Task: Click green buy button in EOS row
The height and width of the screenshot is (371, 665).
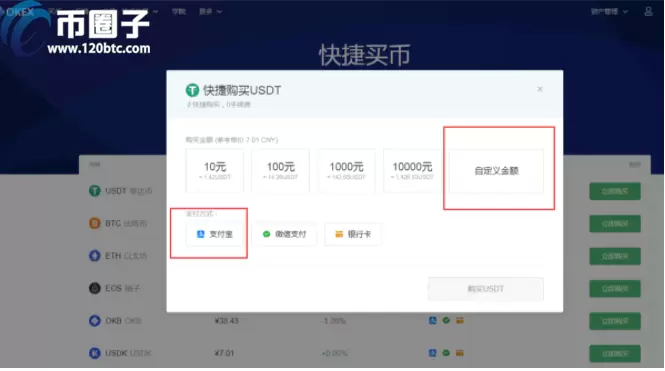Action: coord(615,289)
